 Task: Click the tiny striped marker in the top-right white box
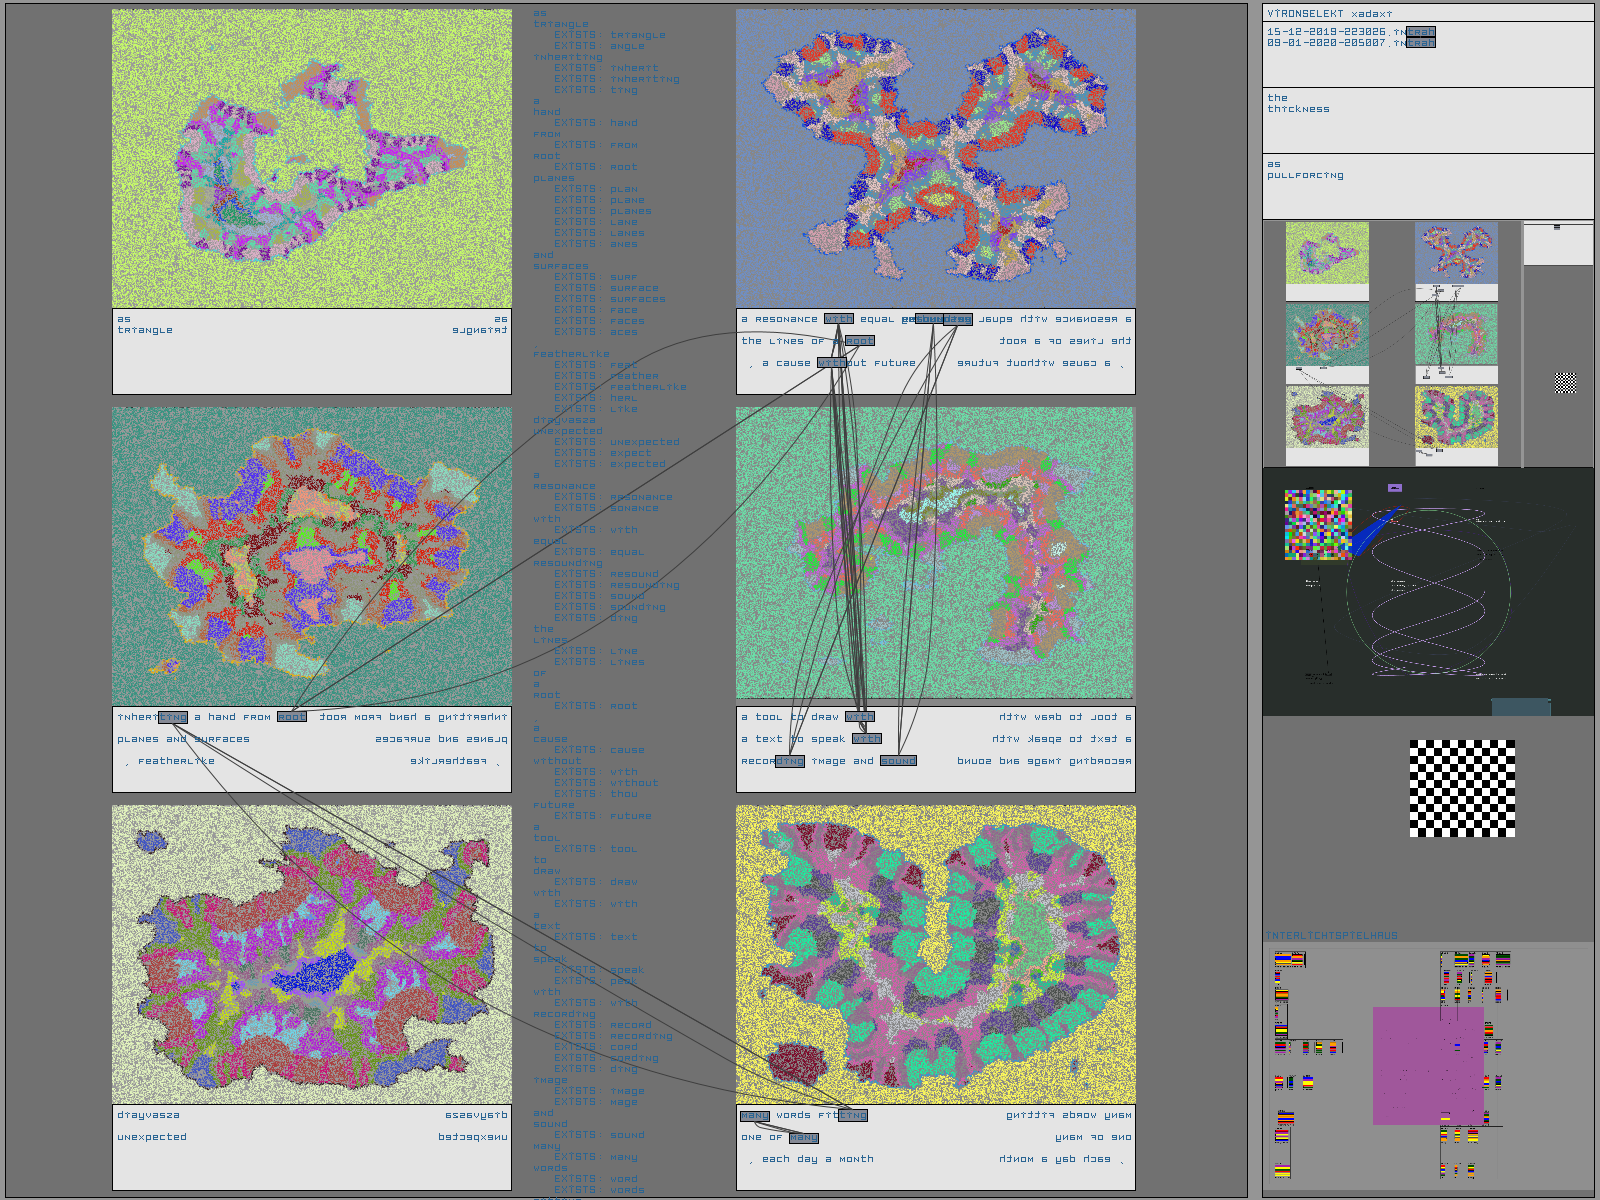(x=1557, y=228)
